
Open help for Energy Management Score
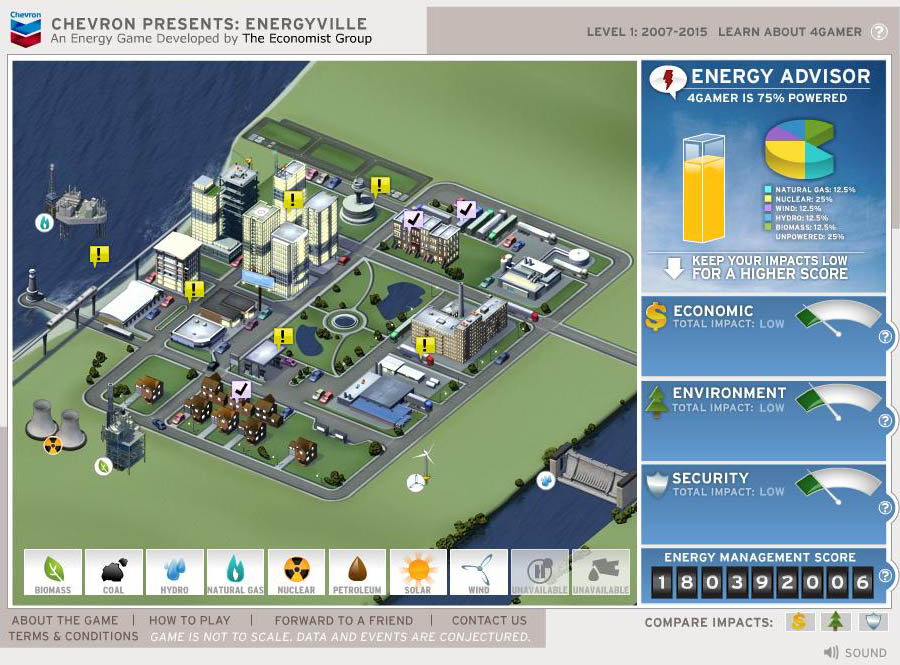[885, 575]
